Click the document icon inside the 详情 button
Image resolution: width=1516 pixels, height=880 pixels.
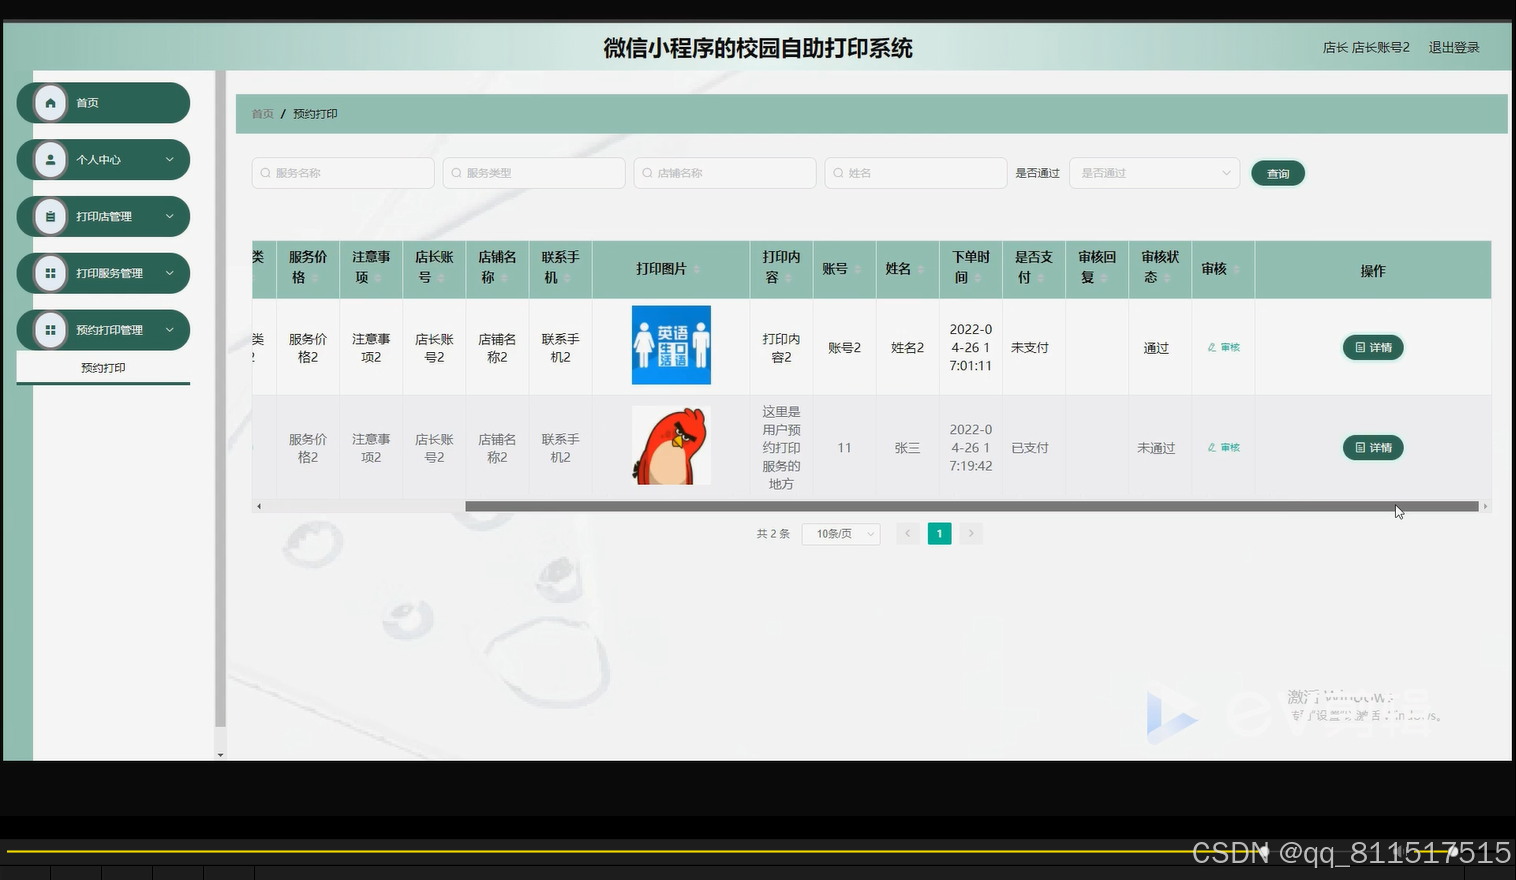point(1360,347)
